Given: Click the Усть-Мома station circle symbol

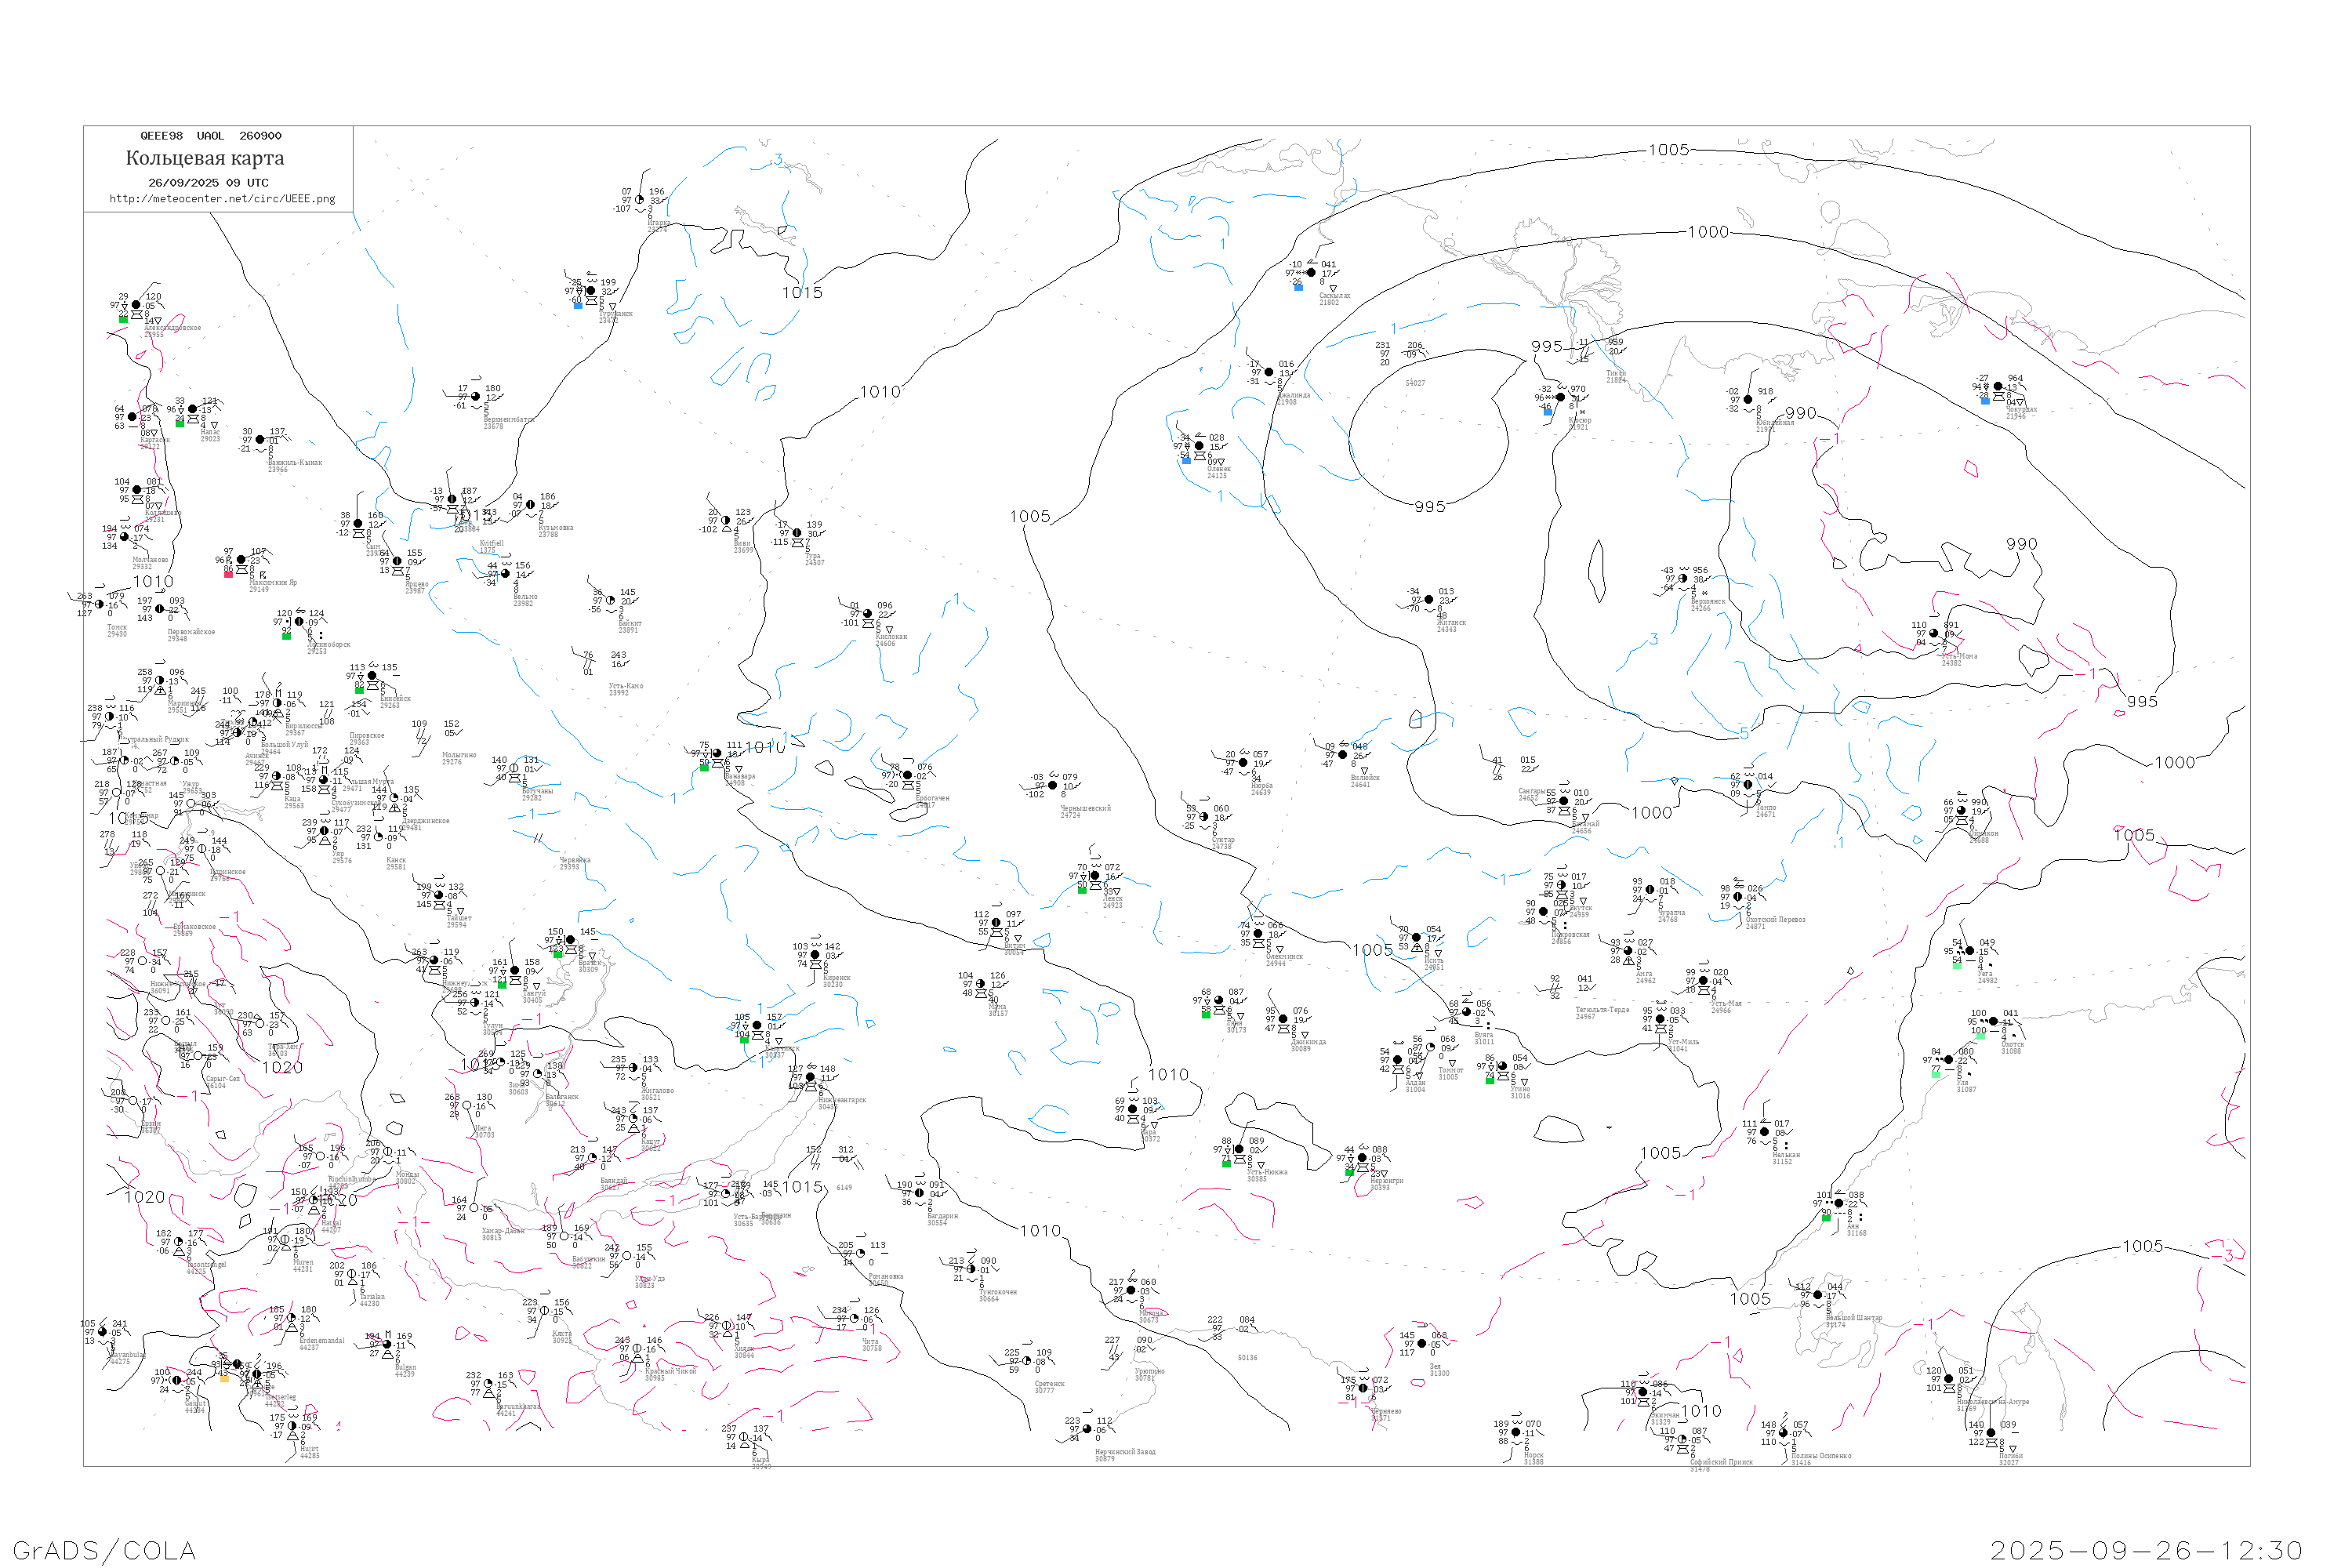Looking at the screenshot, I should pos(1934,634).
